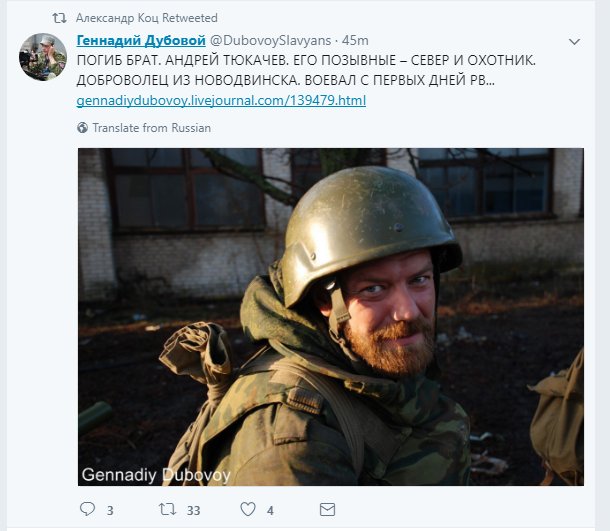Image resolution: width=610 pixels, height=531 pixels.
Task: Click the reply speech bubble icon
Action: click(x=86, y=510)
